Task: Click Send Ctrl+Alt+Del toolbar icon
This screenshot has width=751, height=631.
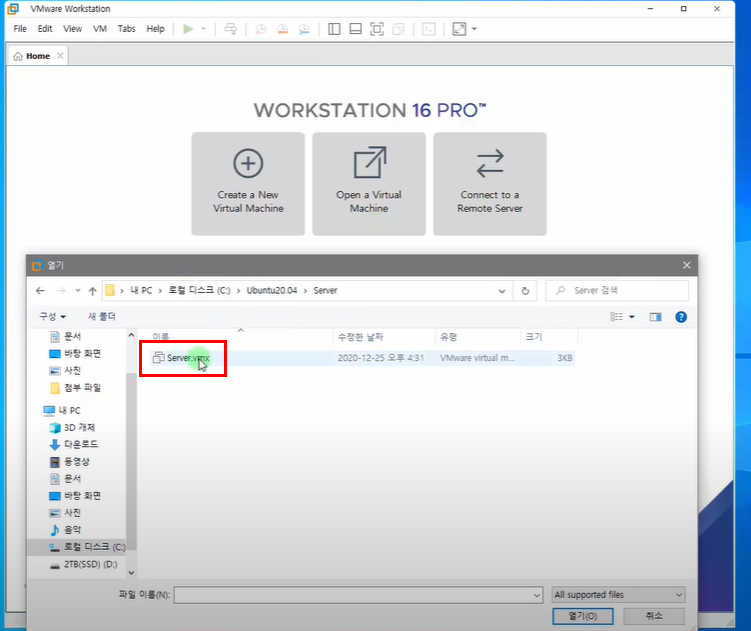Action: click(230, 29)
